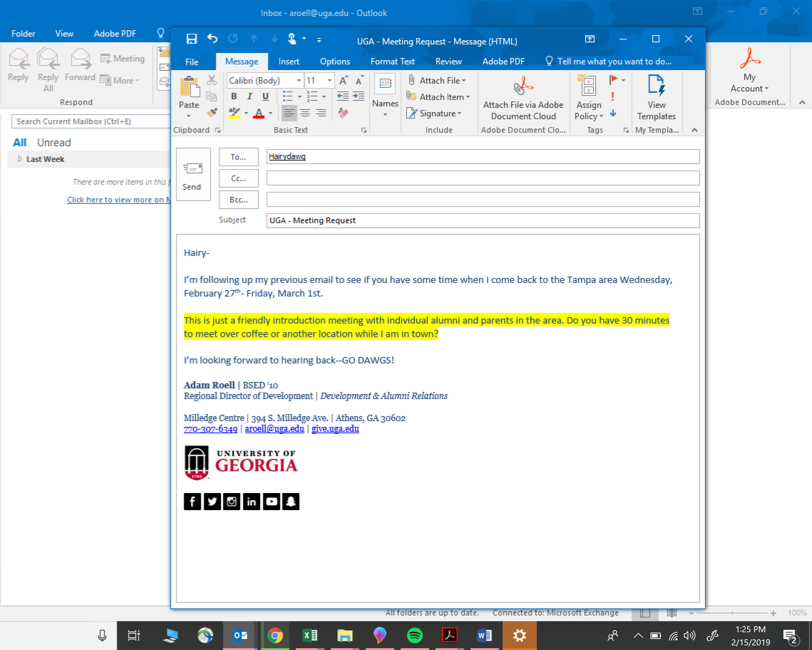
Task: Open the File tab in the message window
Action: point(192,62)
